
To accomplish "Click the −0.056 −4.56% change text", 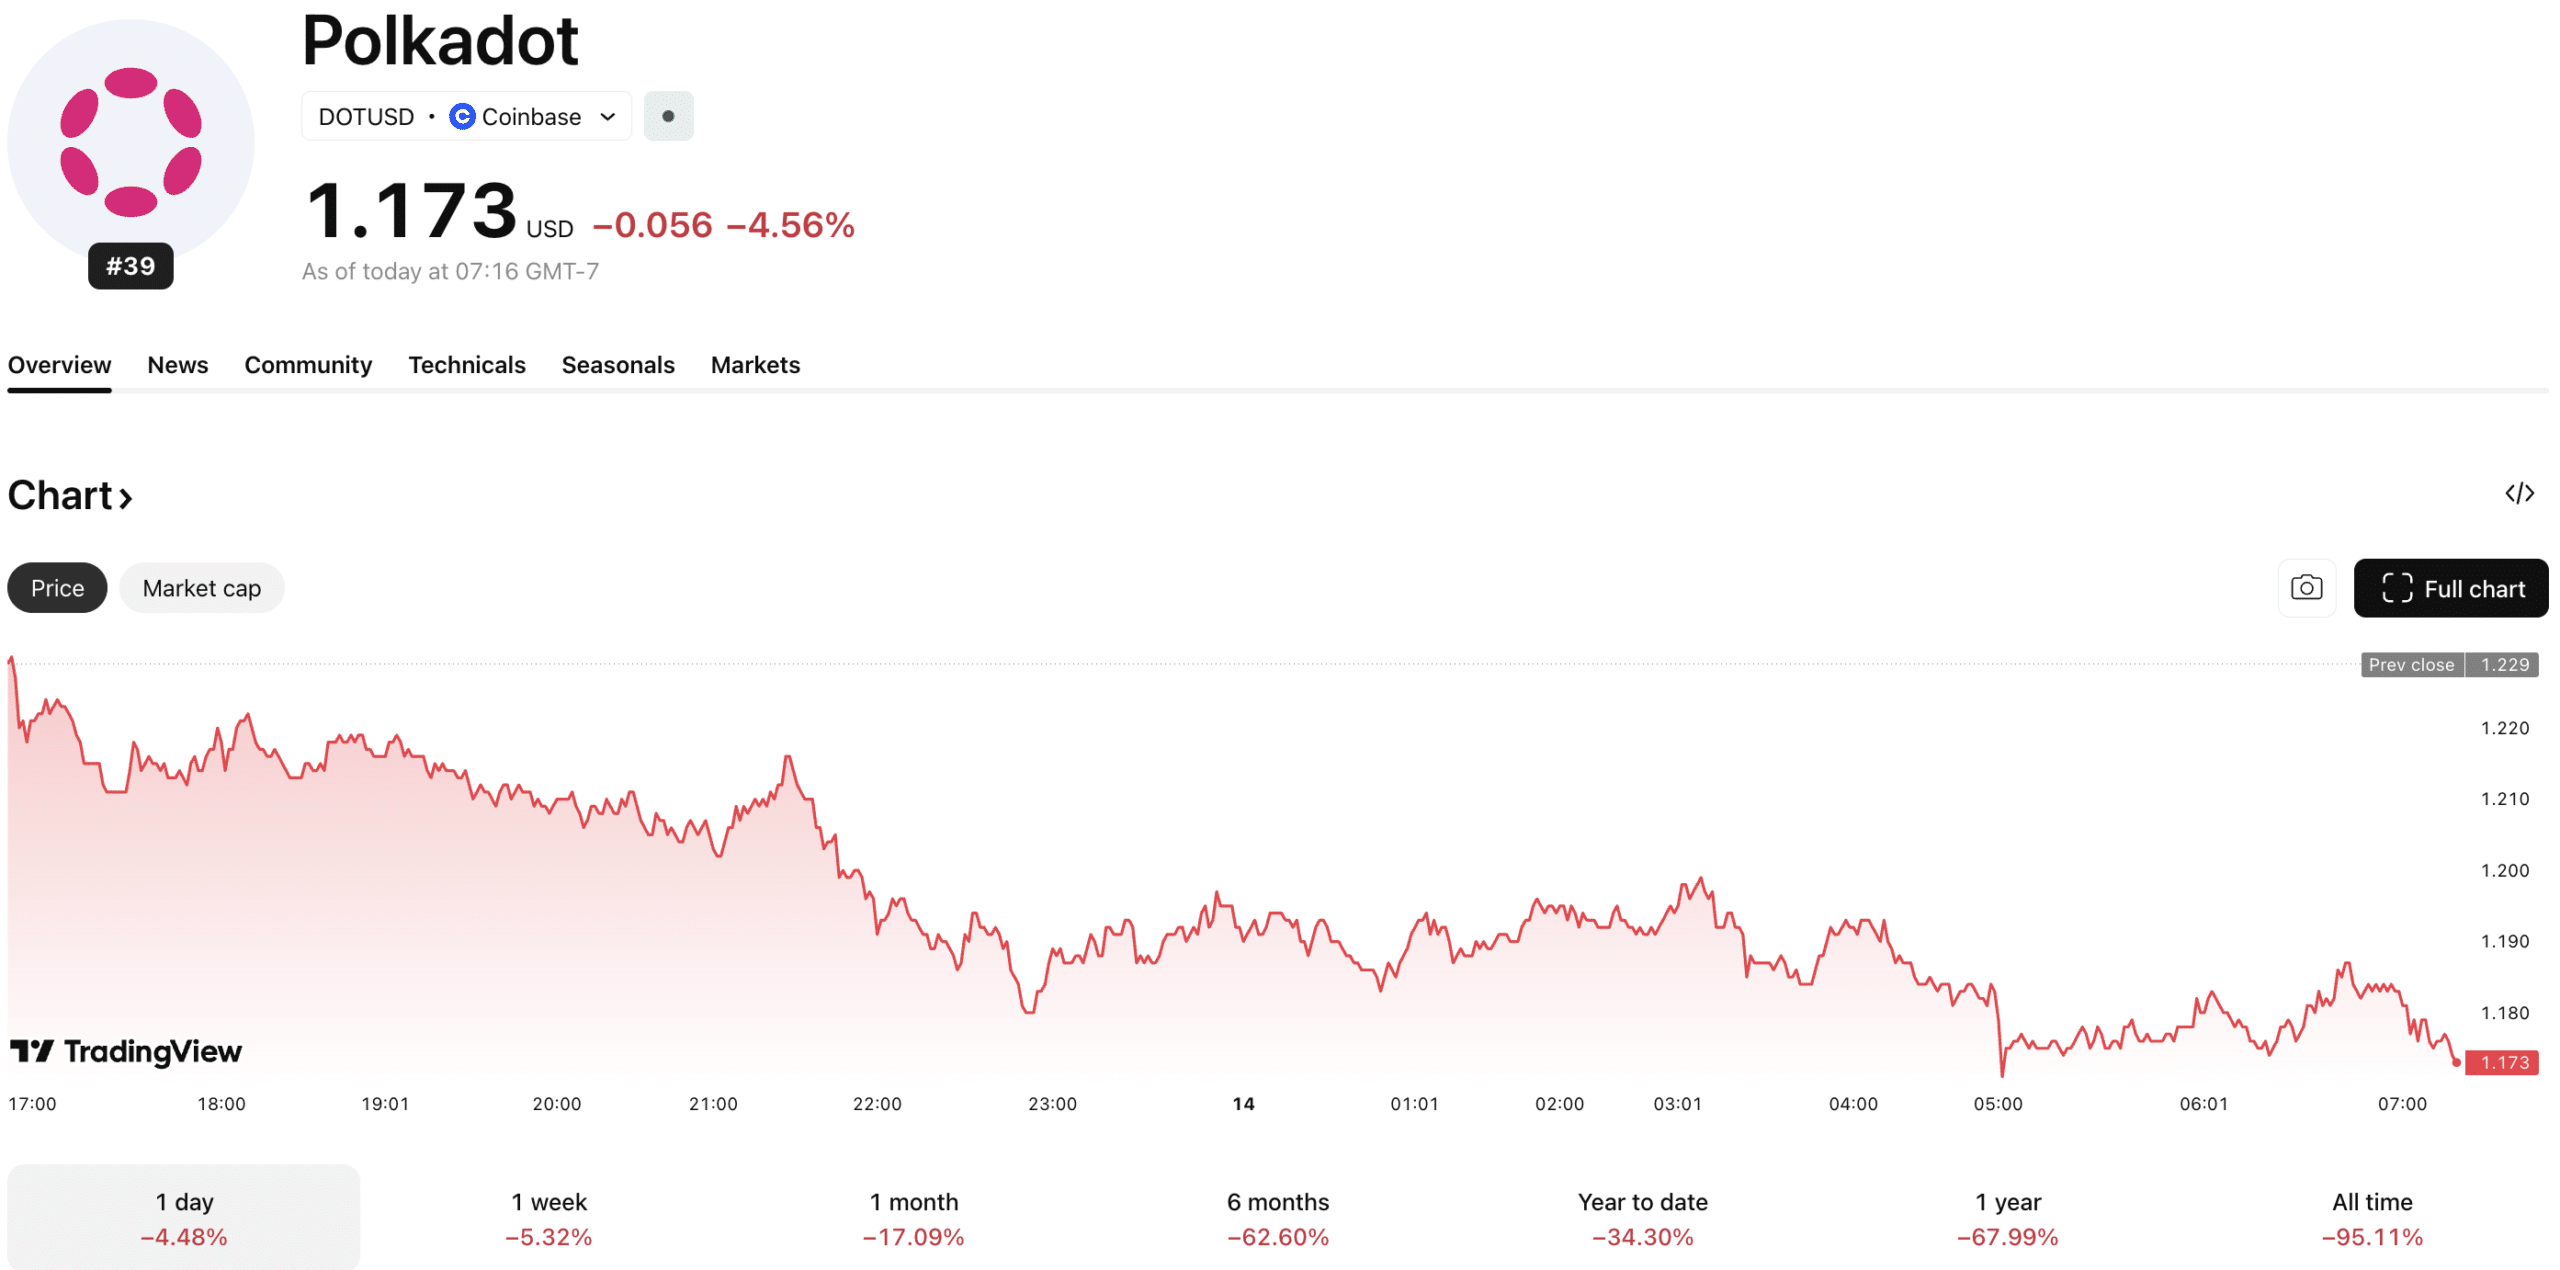I will 724,225.
